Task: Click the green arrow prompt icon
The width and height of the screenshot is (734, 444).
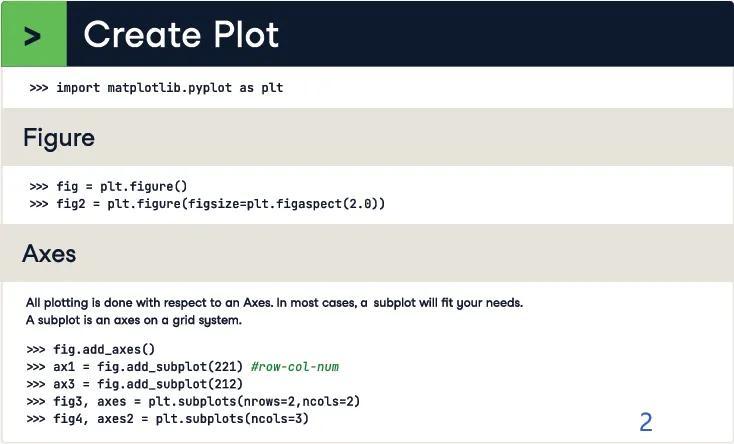Action: 33,35
